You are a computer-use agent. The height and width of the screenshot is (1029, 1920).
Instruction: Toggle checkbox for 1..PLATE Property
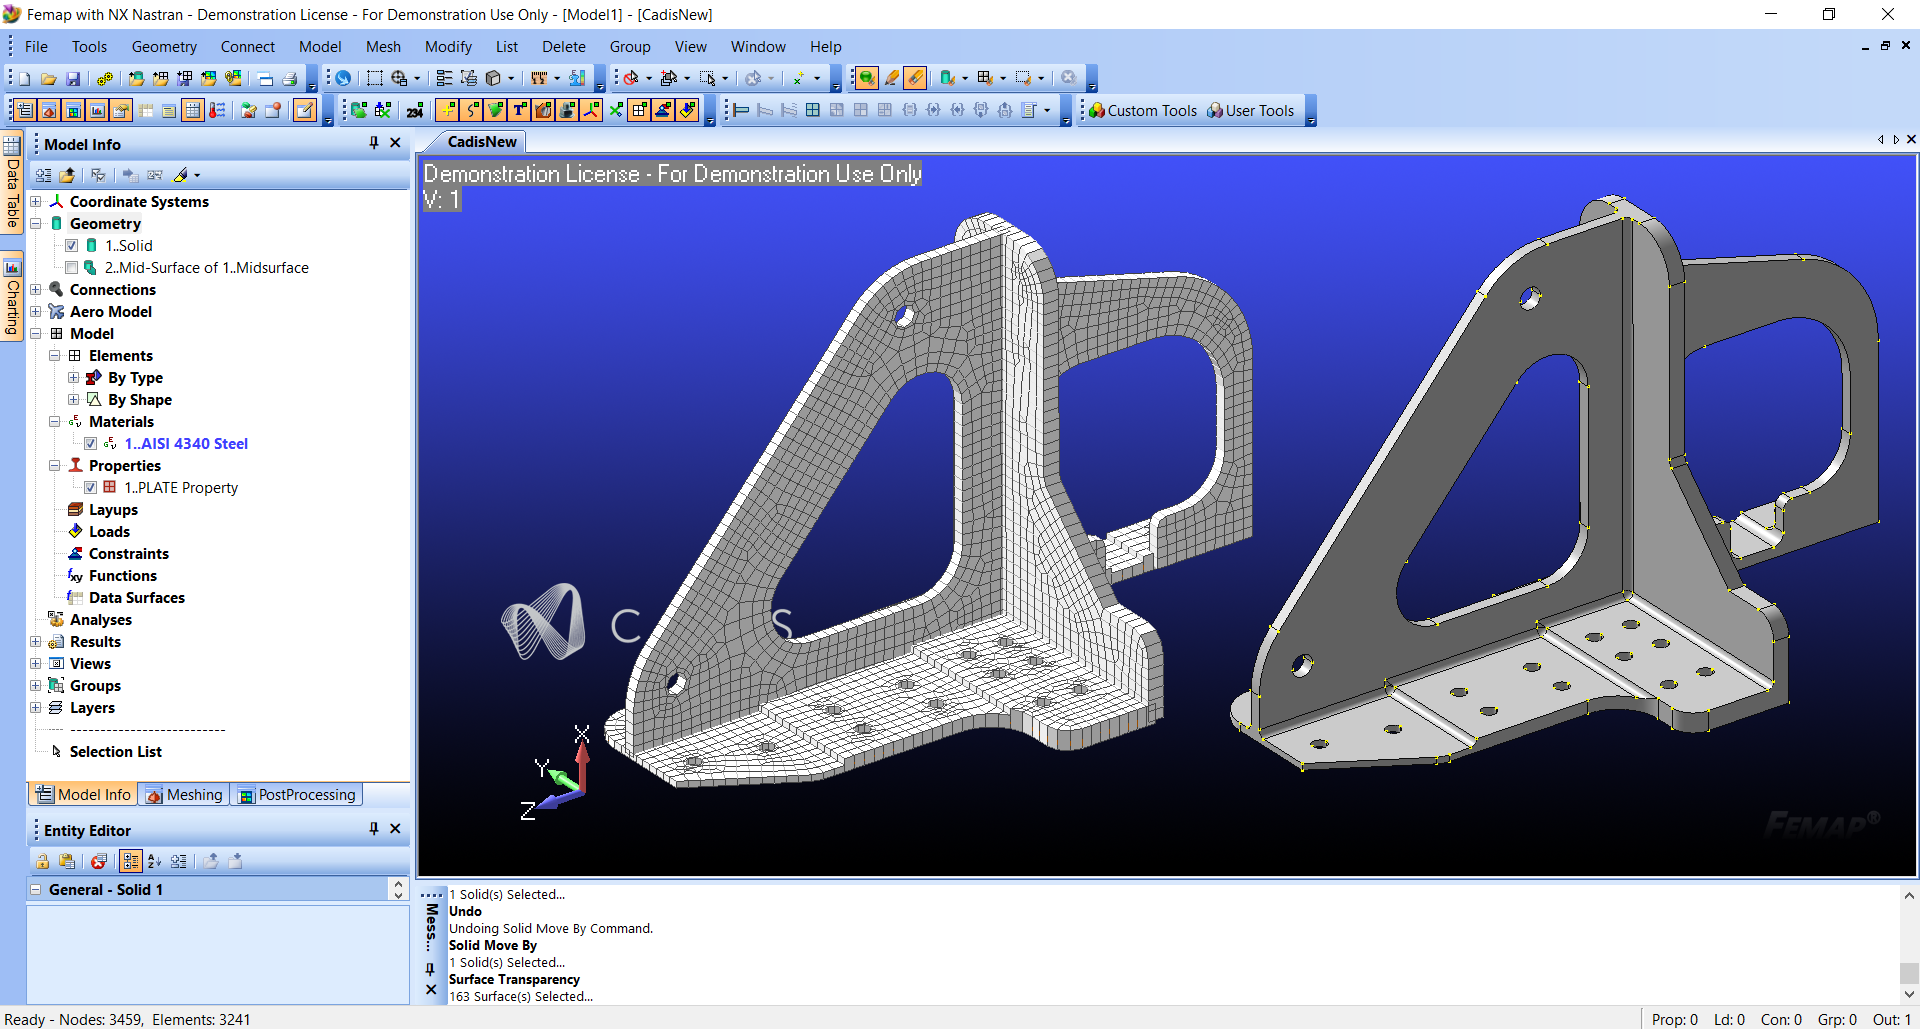pos(91,488)
